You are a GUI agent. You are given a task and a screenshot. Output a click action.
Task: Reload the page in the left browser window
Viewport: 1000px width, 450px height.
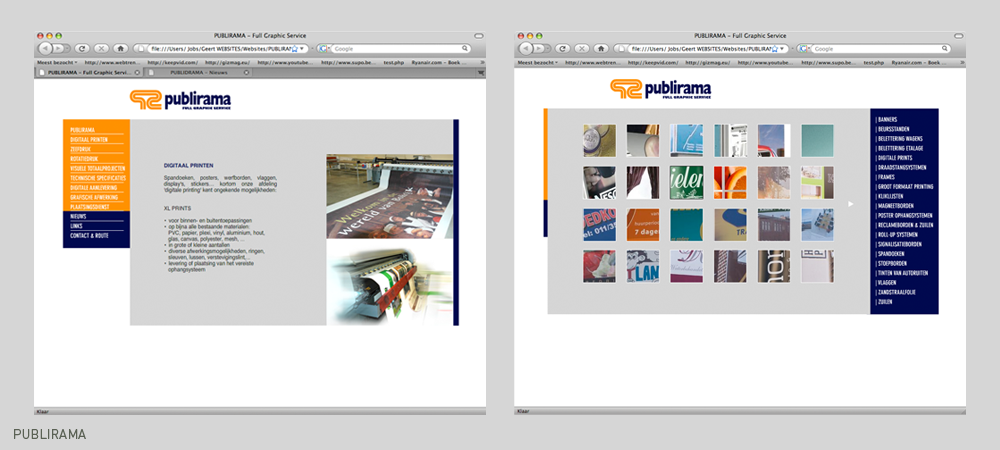point(82,48)
